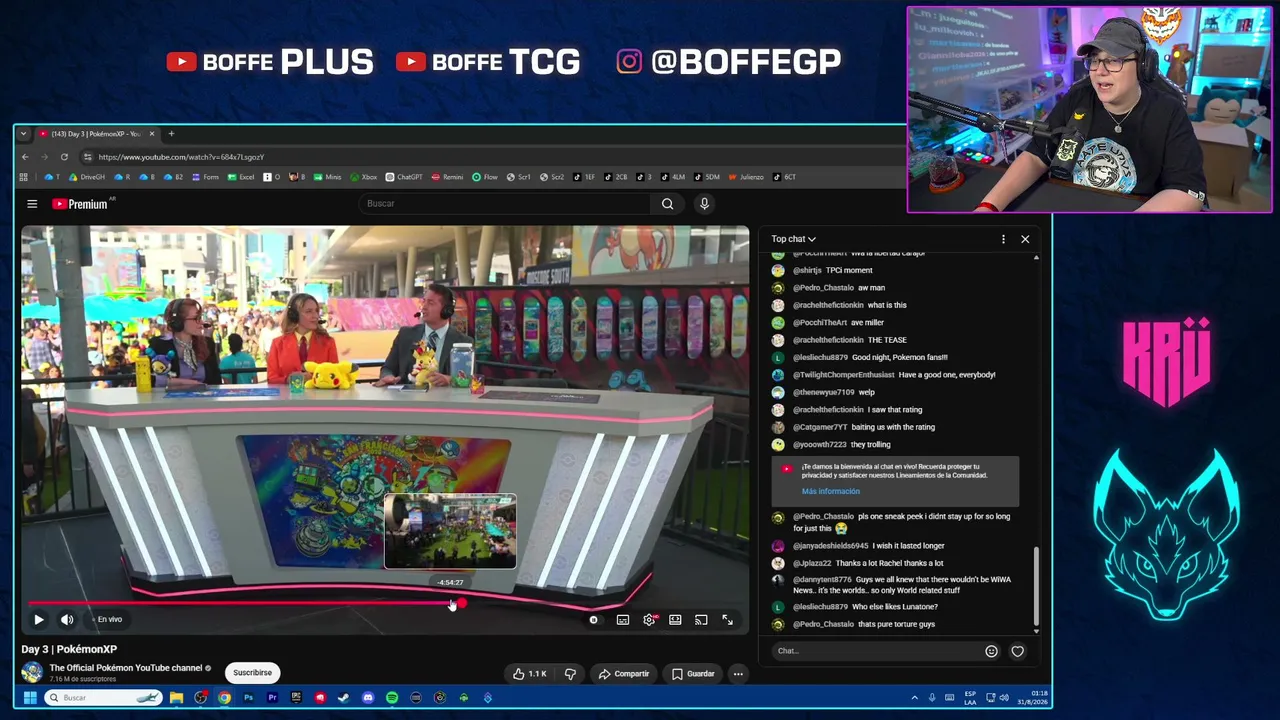
Task: Open the Xbox bookmark
Action: (364, 177)
